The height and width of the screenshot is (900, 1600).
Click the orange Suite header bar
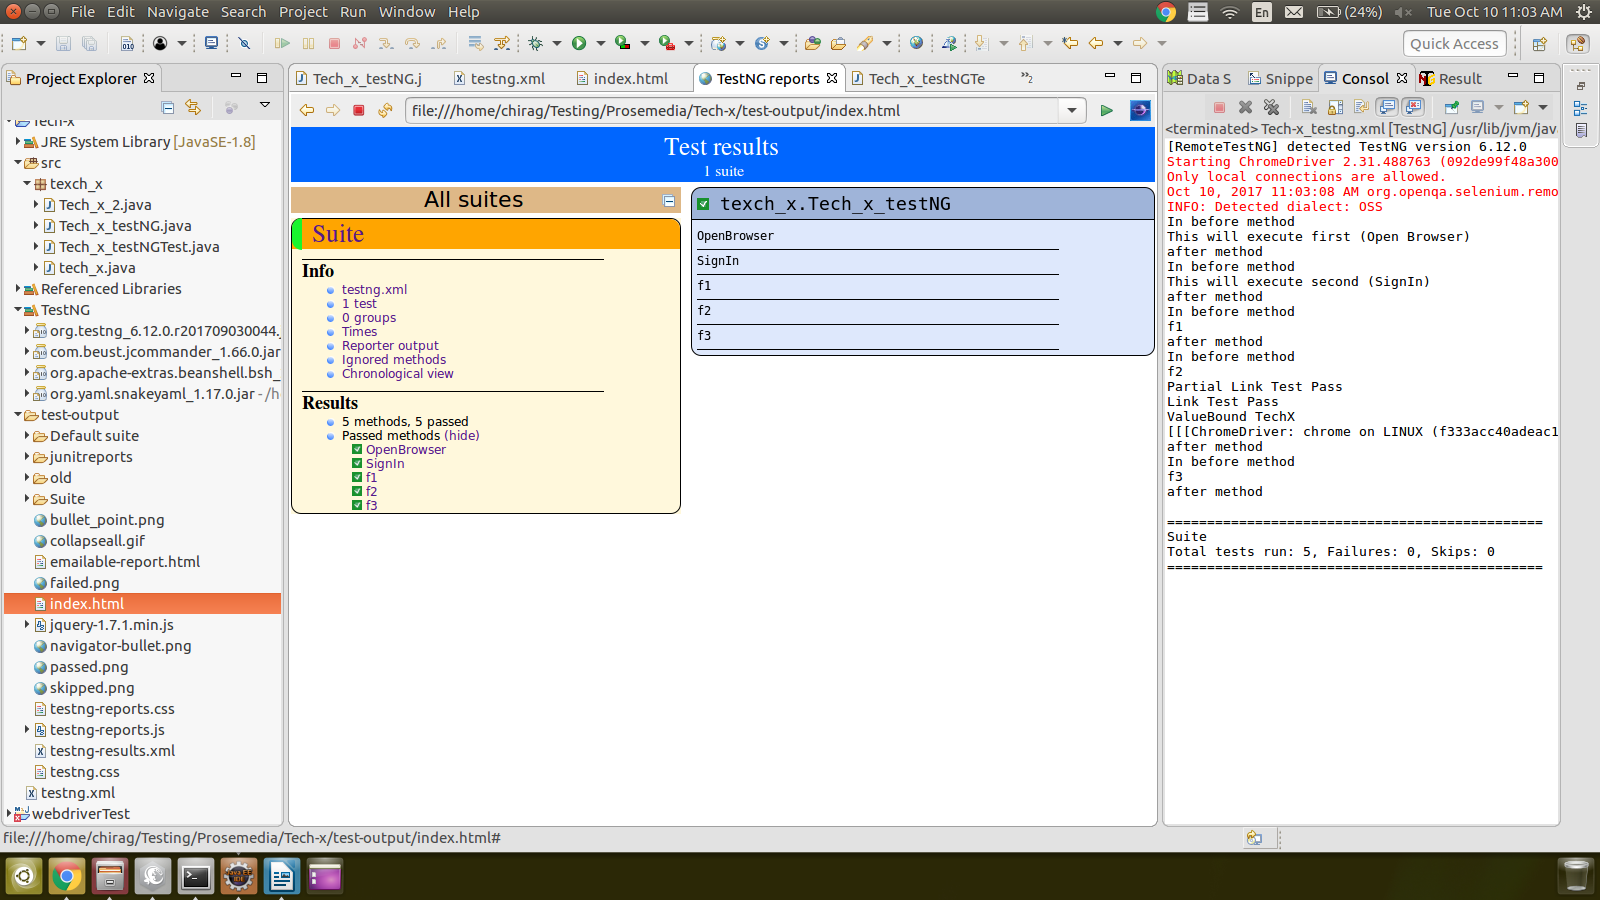coord(486,234)
